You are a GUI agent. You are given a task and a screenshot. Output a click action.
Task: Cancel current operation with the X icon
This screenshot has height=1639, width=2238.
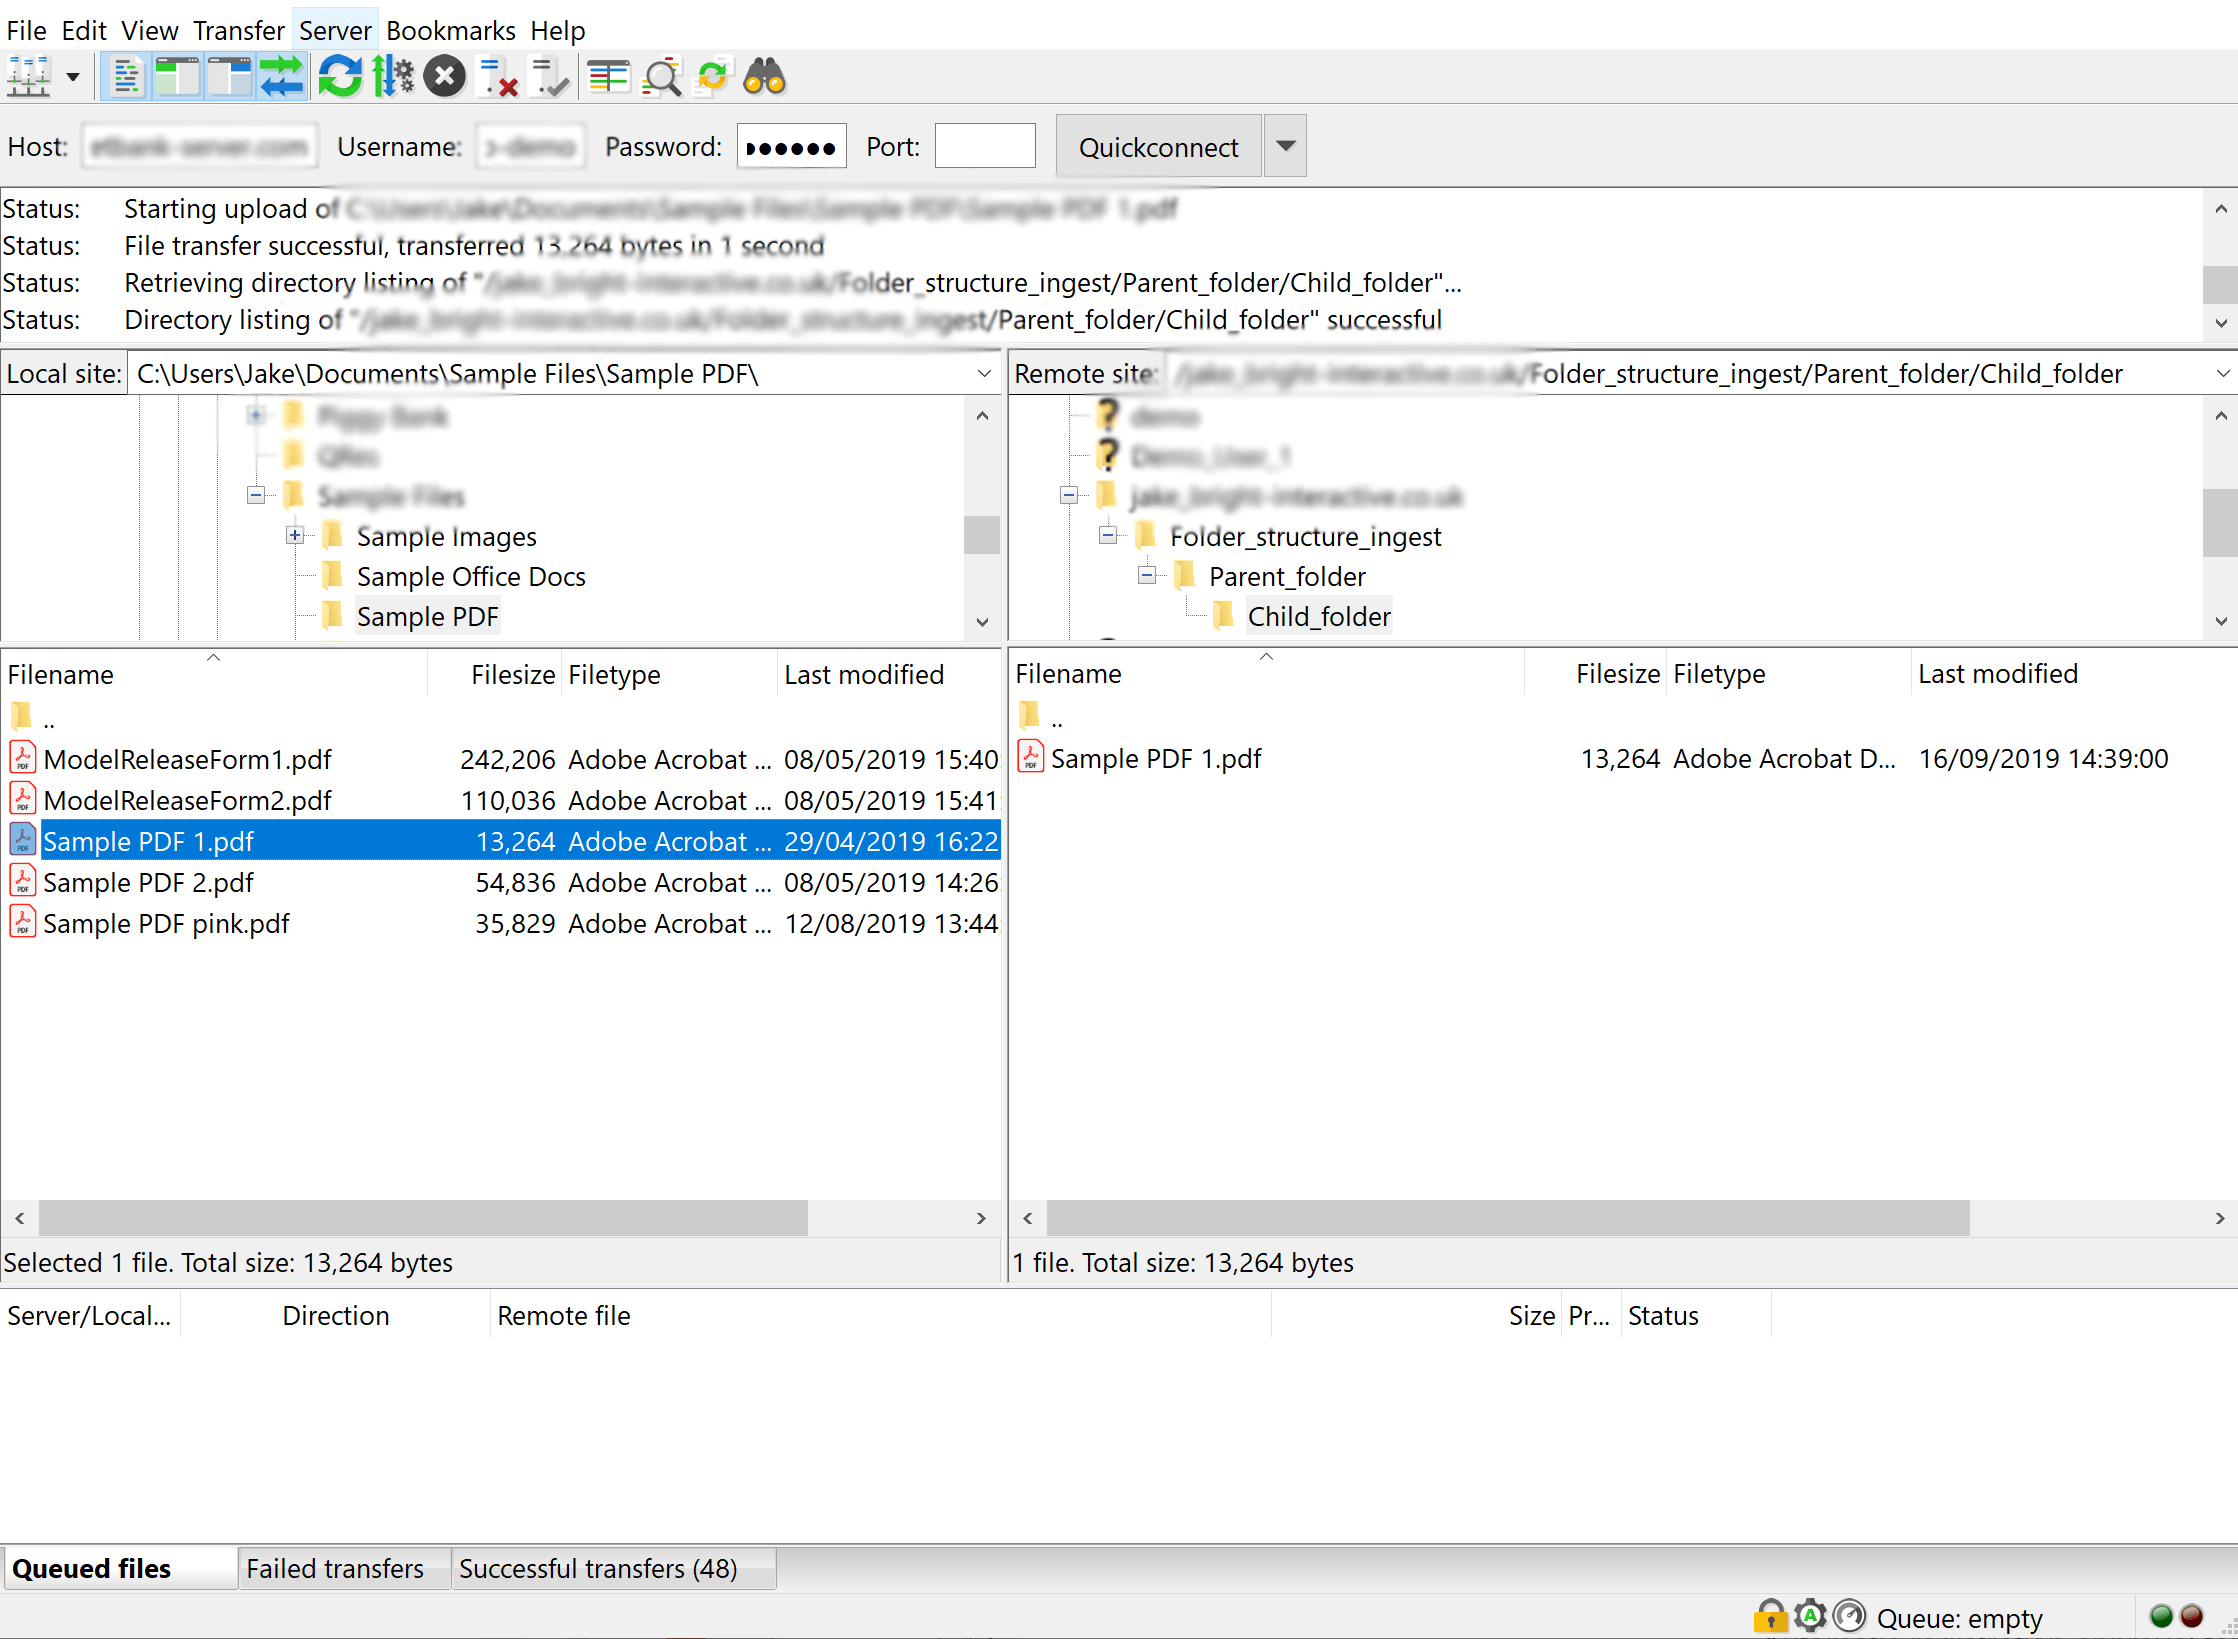click(444, 77)
